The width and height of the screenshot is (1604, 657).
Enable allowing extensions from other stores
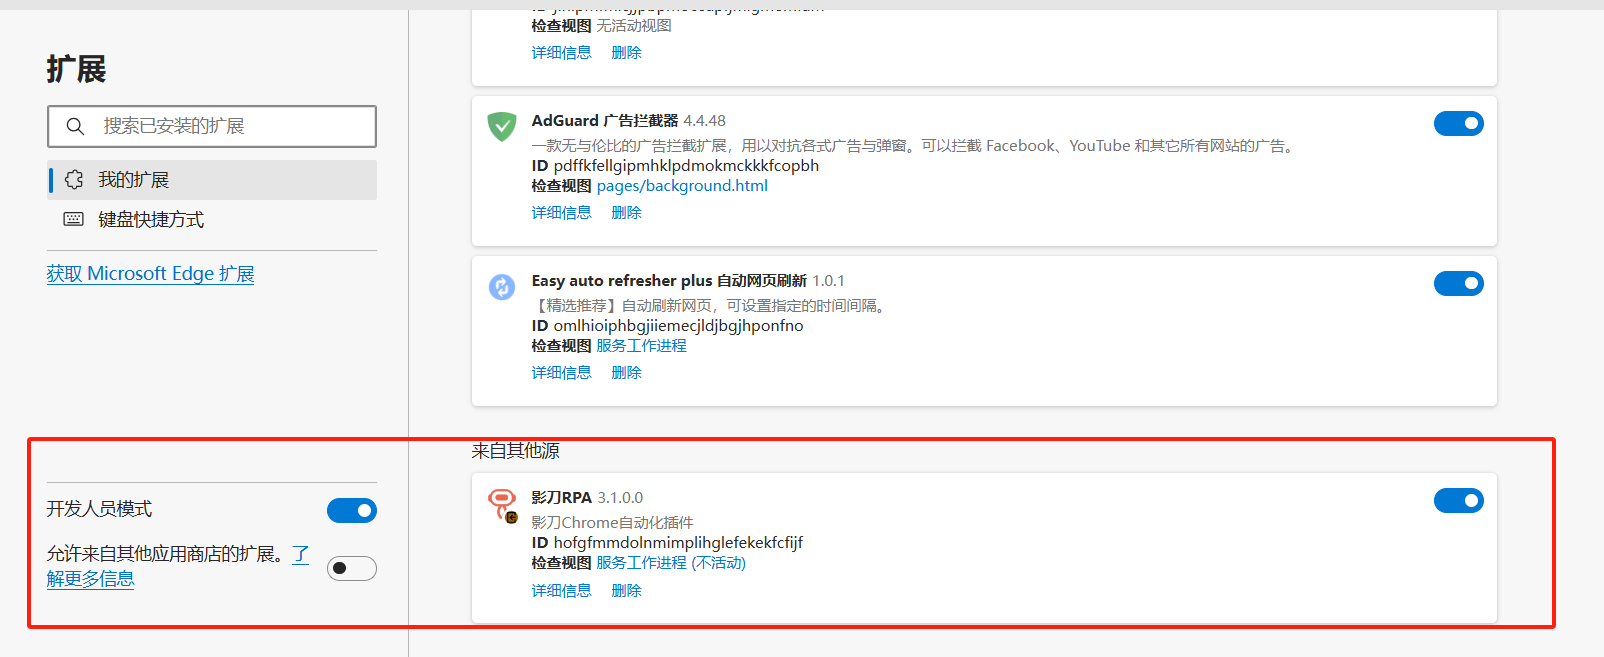click(x=352, y=568)
